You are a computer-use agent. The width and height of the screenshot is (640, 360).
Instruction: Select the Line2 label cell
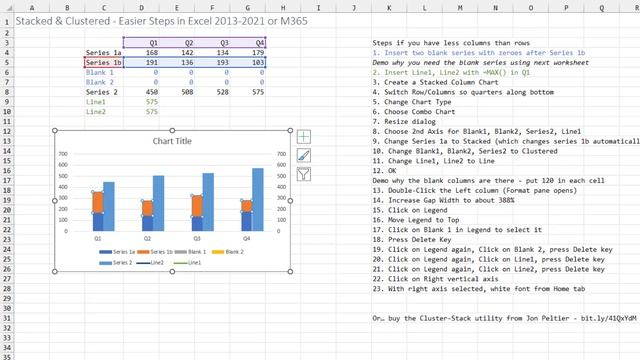pyautogui.click(x=104, y=112)
